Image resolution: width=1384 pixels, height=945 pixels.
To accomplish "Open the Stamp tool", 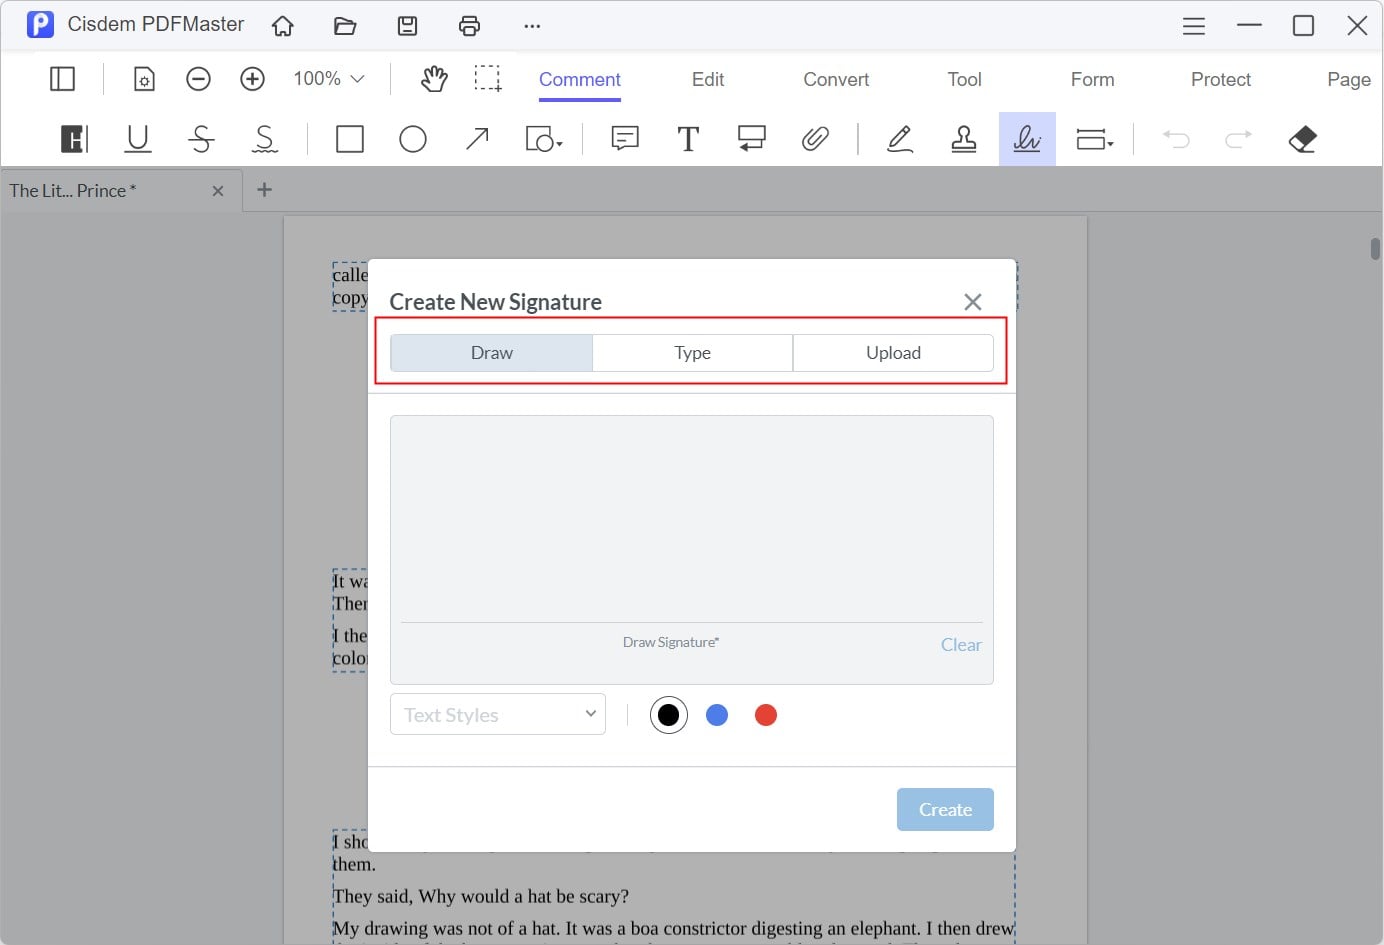I will point(963,139).
